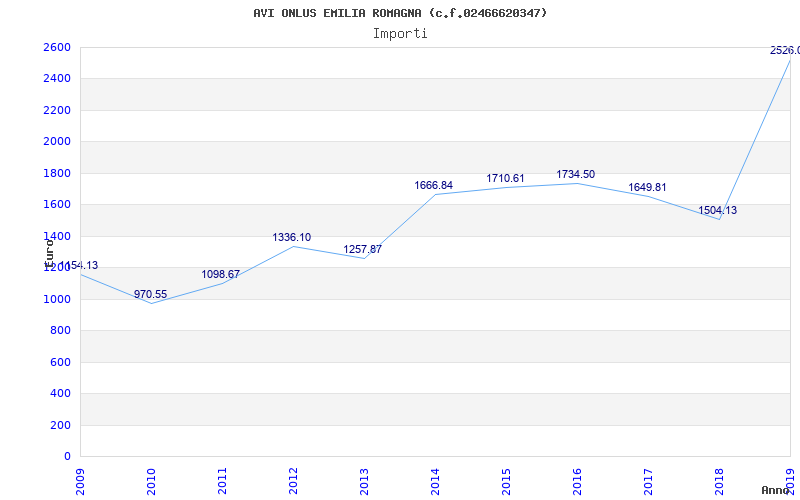800x500 pixels.
Task: Click the 1600 y-axis tick label
Action: pos(57,205)
